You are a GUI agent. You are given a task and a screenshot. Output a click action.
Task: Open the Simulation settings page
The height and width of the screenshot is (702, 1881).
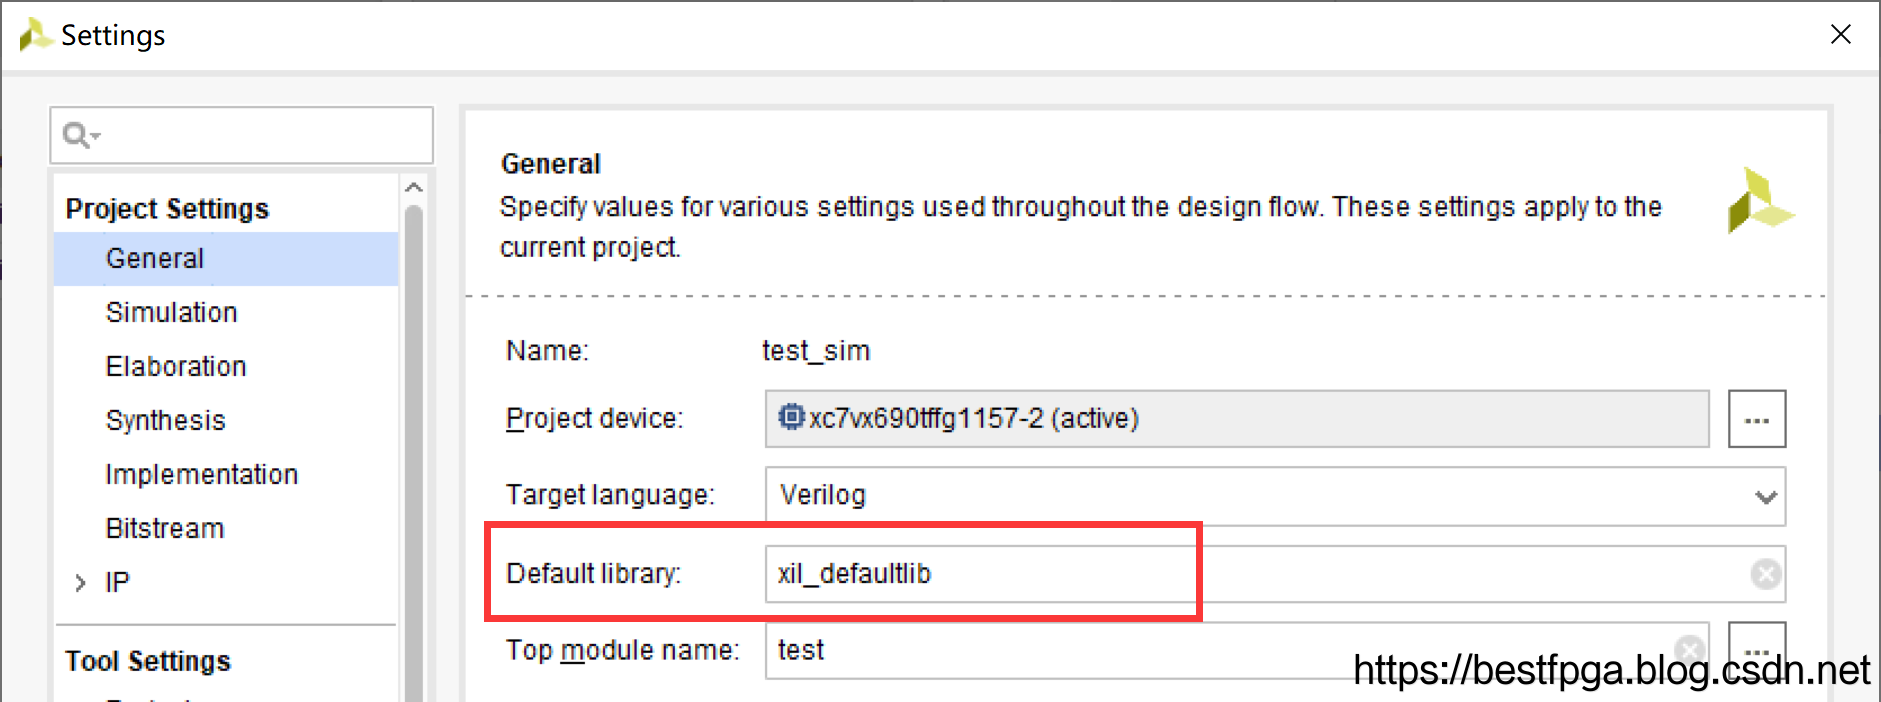tap(171, 313)
